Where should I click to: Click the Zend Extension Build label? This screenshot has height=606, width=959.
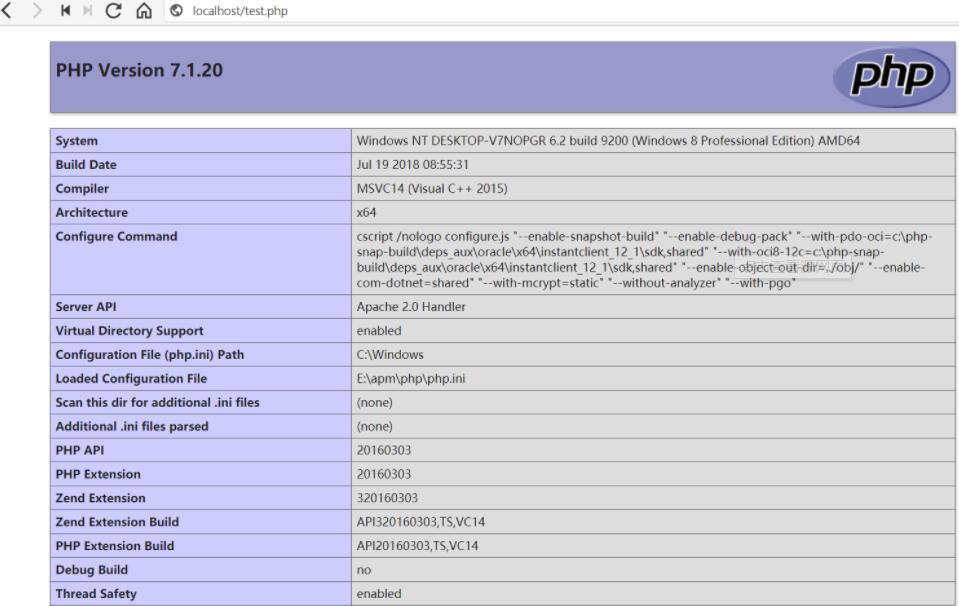click(117, 522)
